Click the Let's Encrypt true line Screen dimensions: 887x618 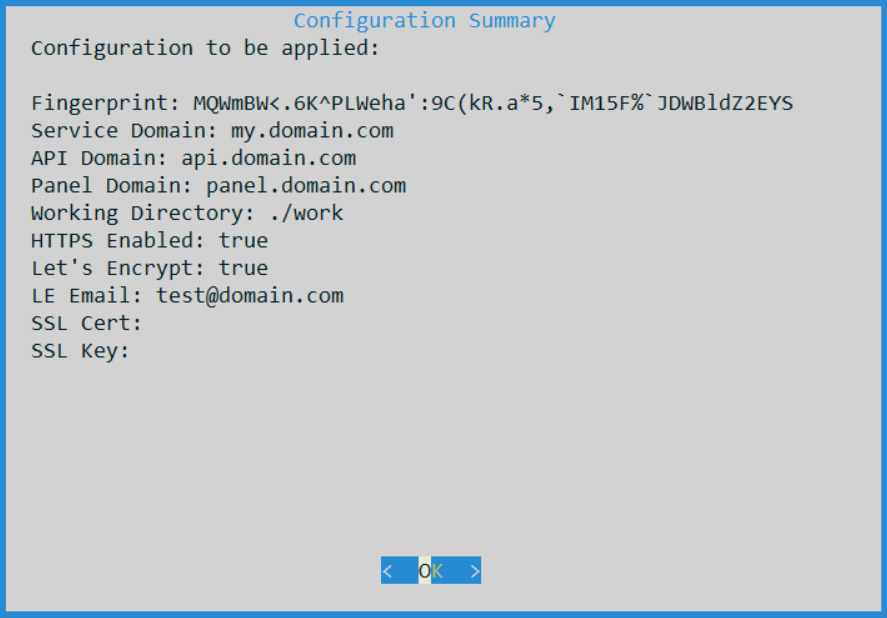pyautogui.click(x=149, y=268)
